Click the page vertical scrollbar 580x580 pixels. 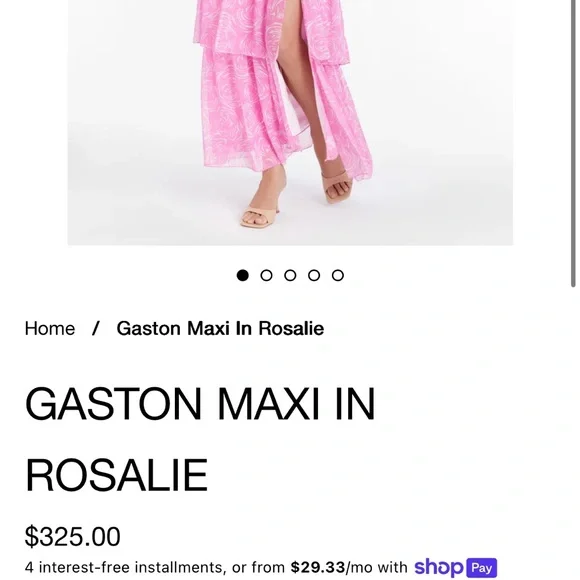click(x=573, y=144)
